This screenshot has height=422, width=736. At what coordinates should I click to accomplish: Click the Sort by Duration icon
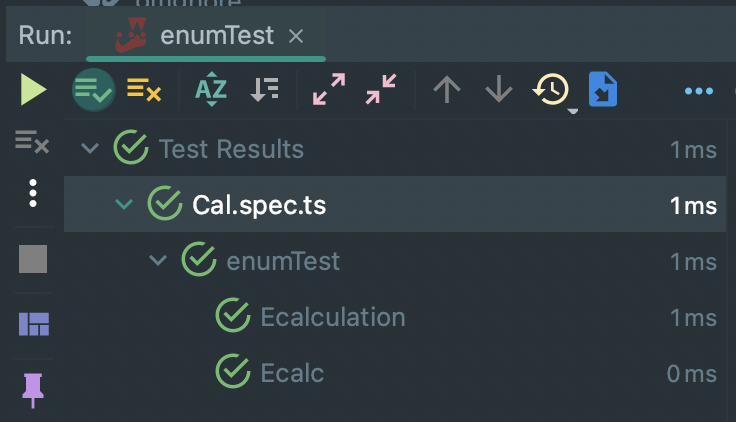[264, 90]
